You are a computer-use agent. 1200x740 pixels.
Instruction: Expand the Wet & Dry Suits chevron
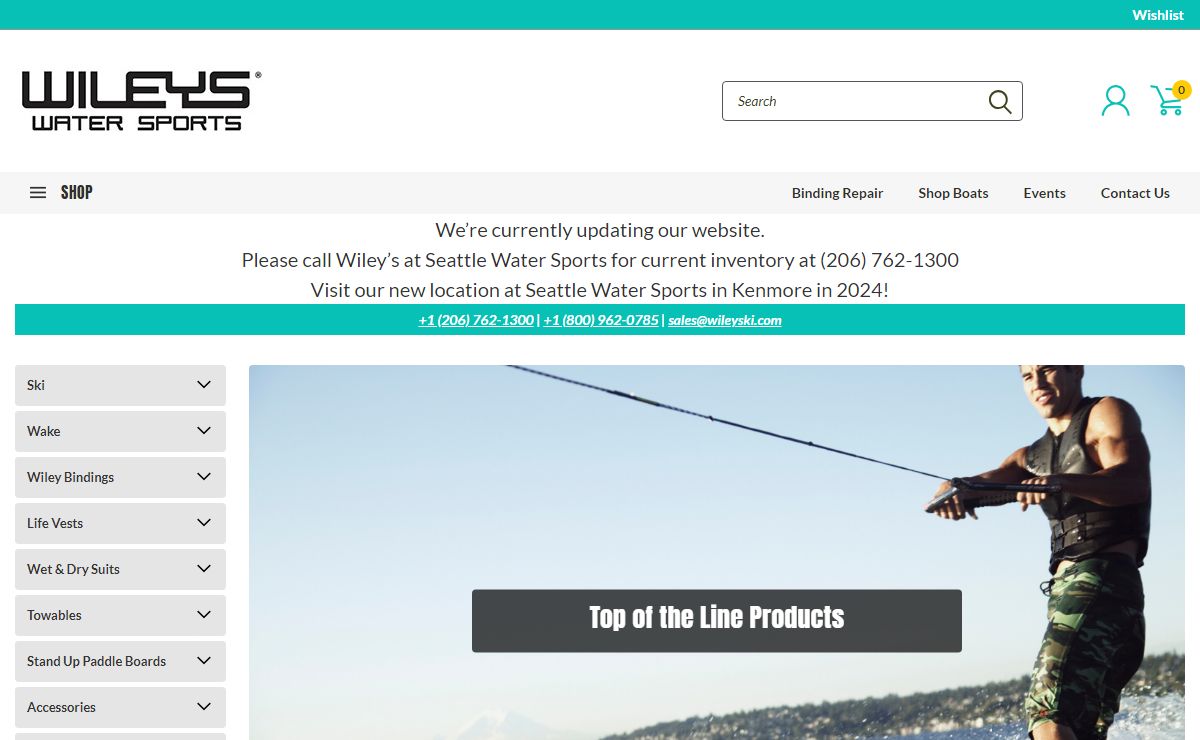point(204,569)
